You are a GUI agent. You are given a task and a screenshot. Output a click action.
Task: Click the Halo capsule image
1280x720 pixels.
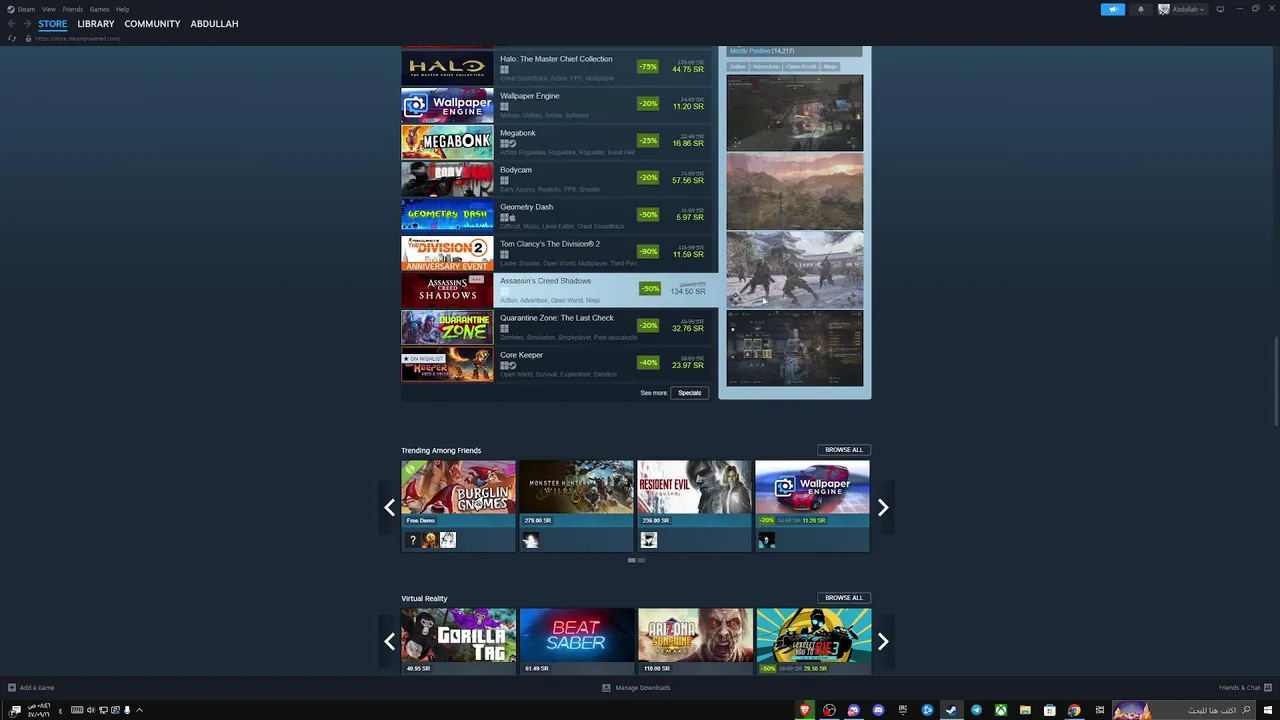coord(447,68)
